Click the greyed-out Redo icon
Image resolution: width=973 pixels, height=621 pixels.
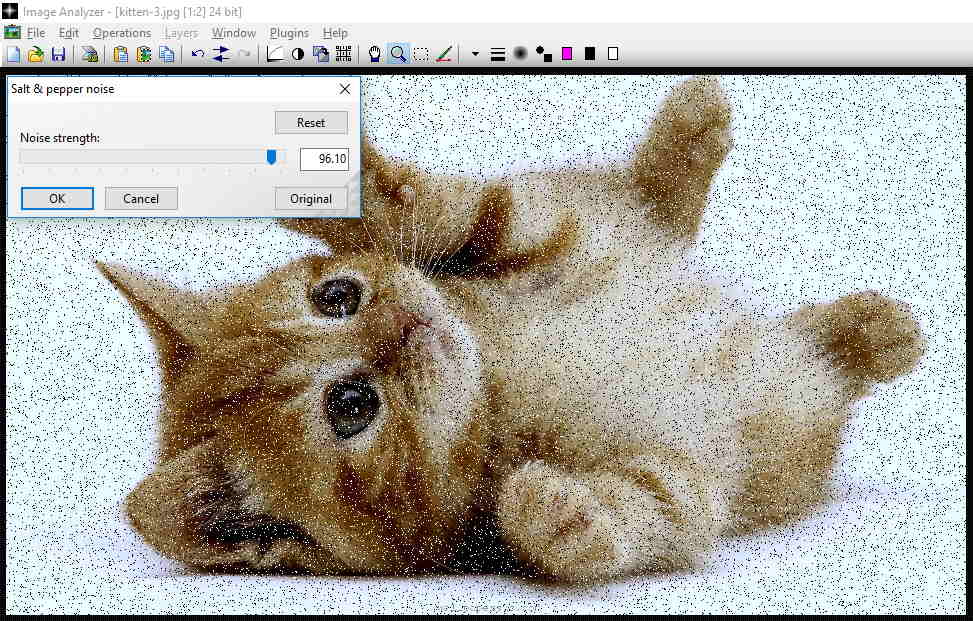[244, 55]
